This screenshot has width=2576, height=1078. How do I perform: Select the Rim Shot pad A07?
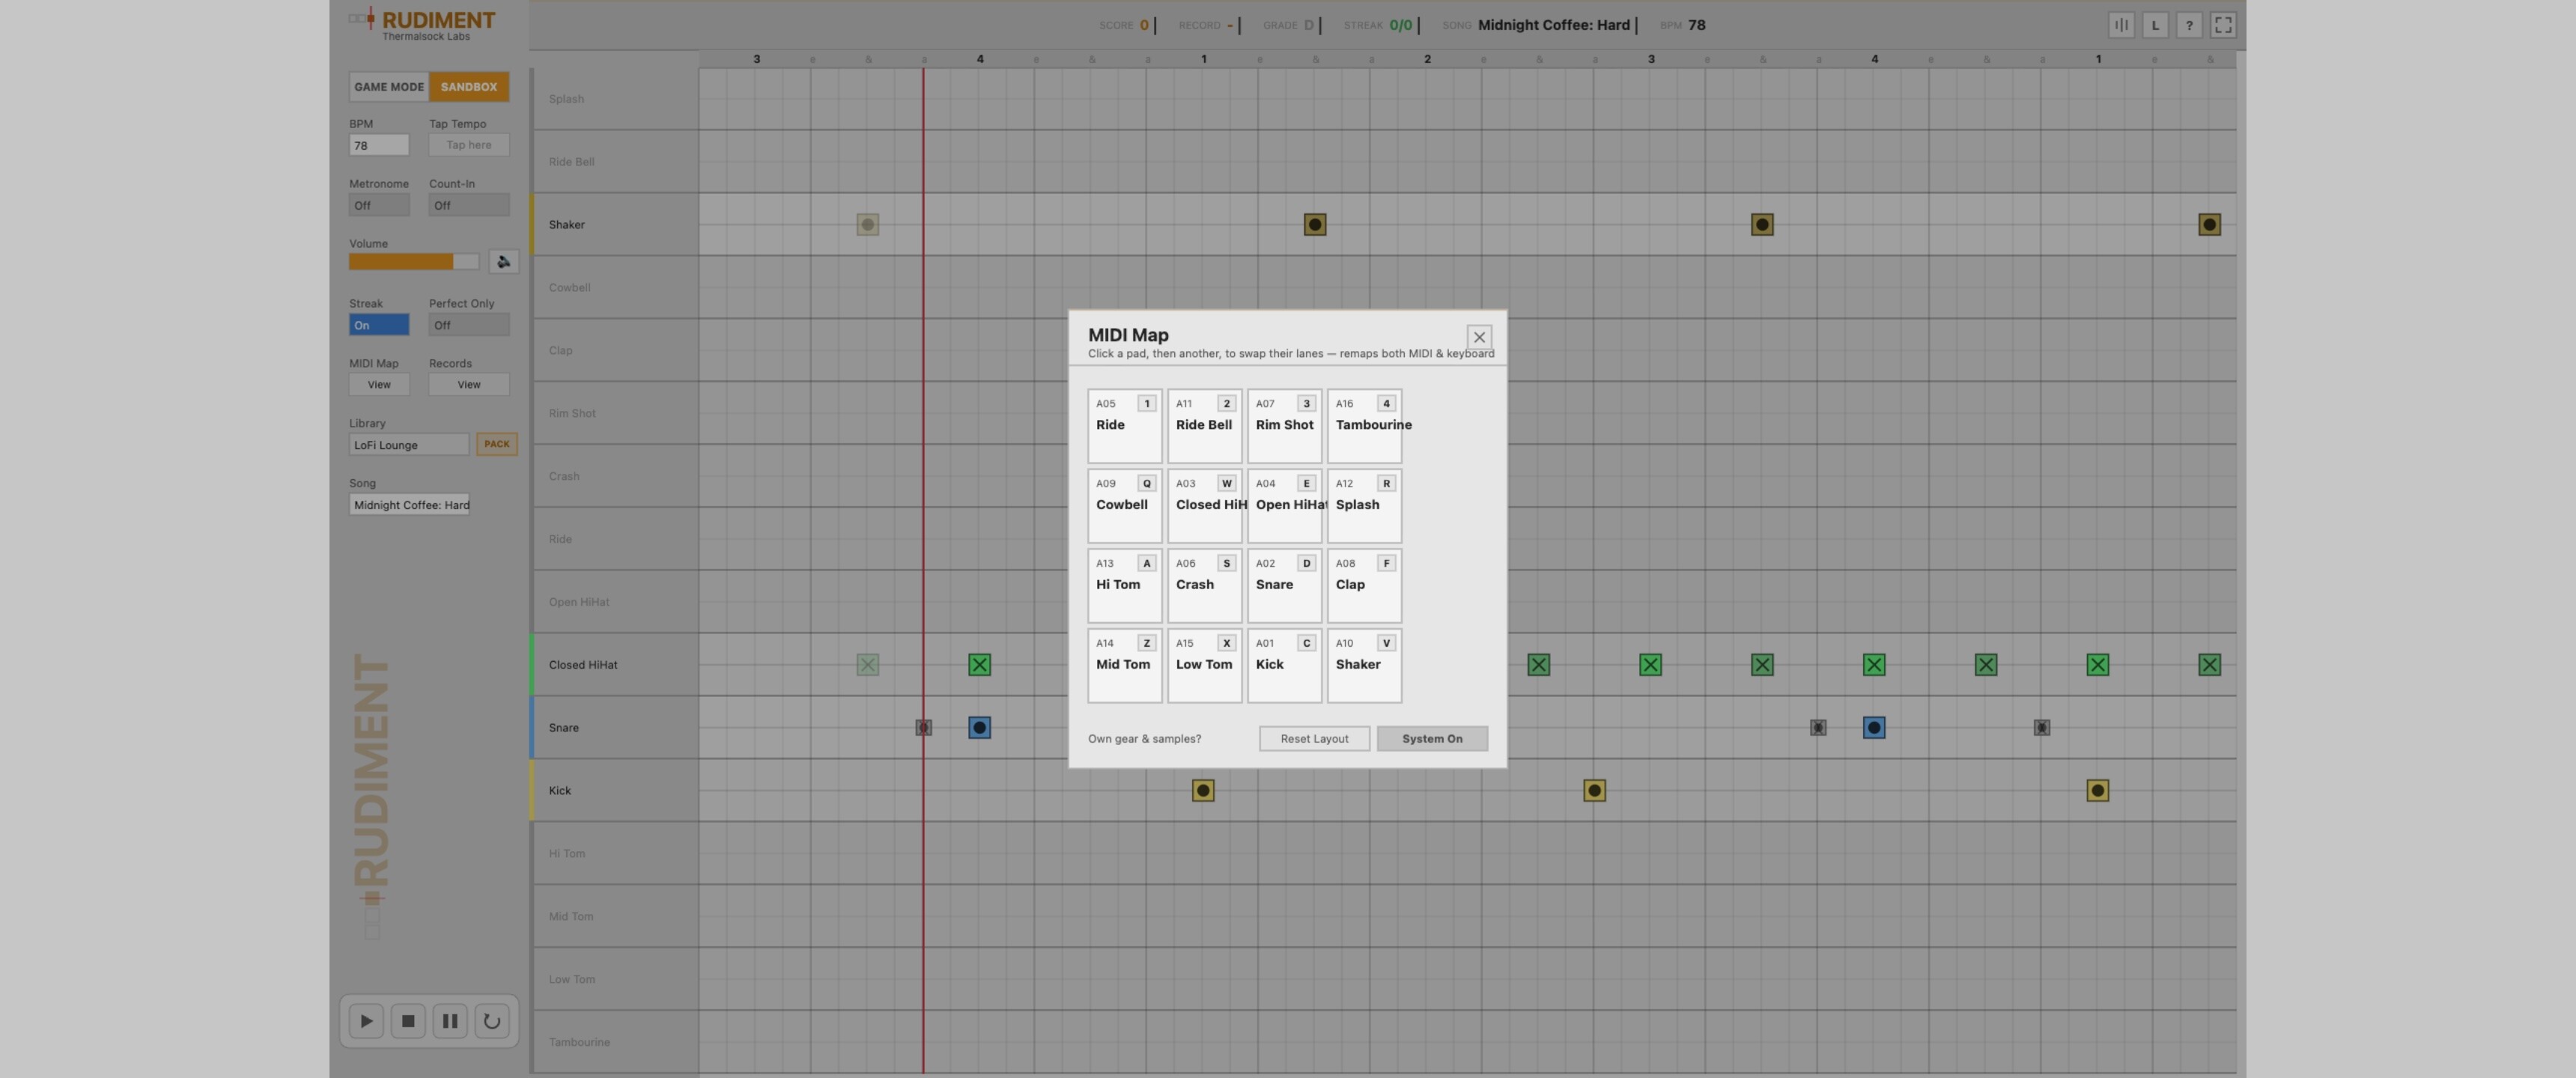click(x=1284, y=425)
